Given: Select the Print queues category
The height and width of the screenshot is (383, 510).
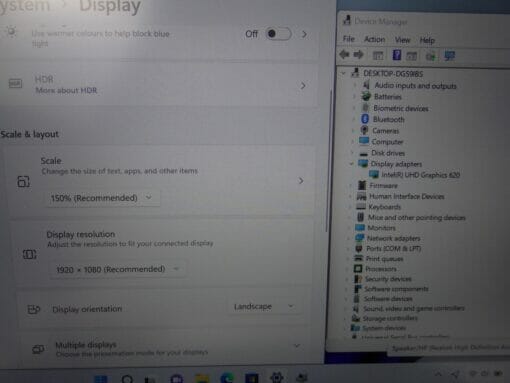Looking at the screenshot, I should coord(384,259).
